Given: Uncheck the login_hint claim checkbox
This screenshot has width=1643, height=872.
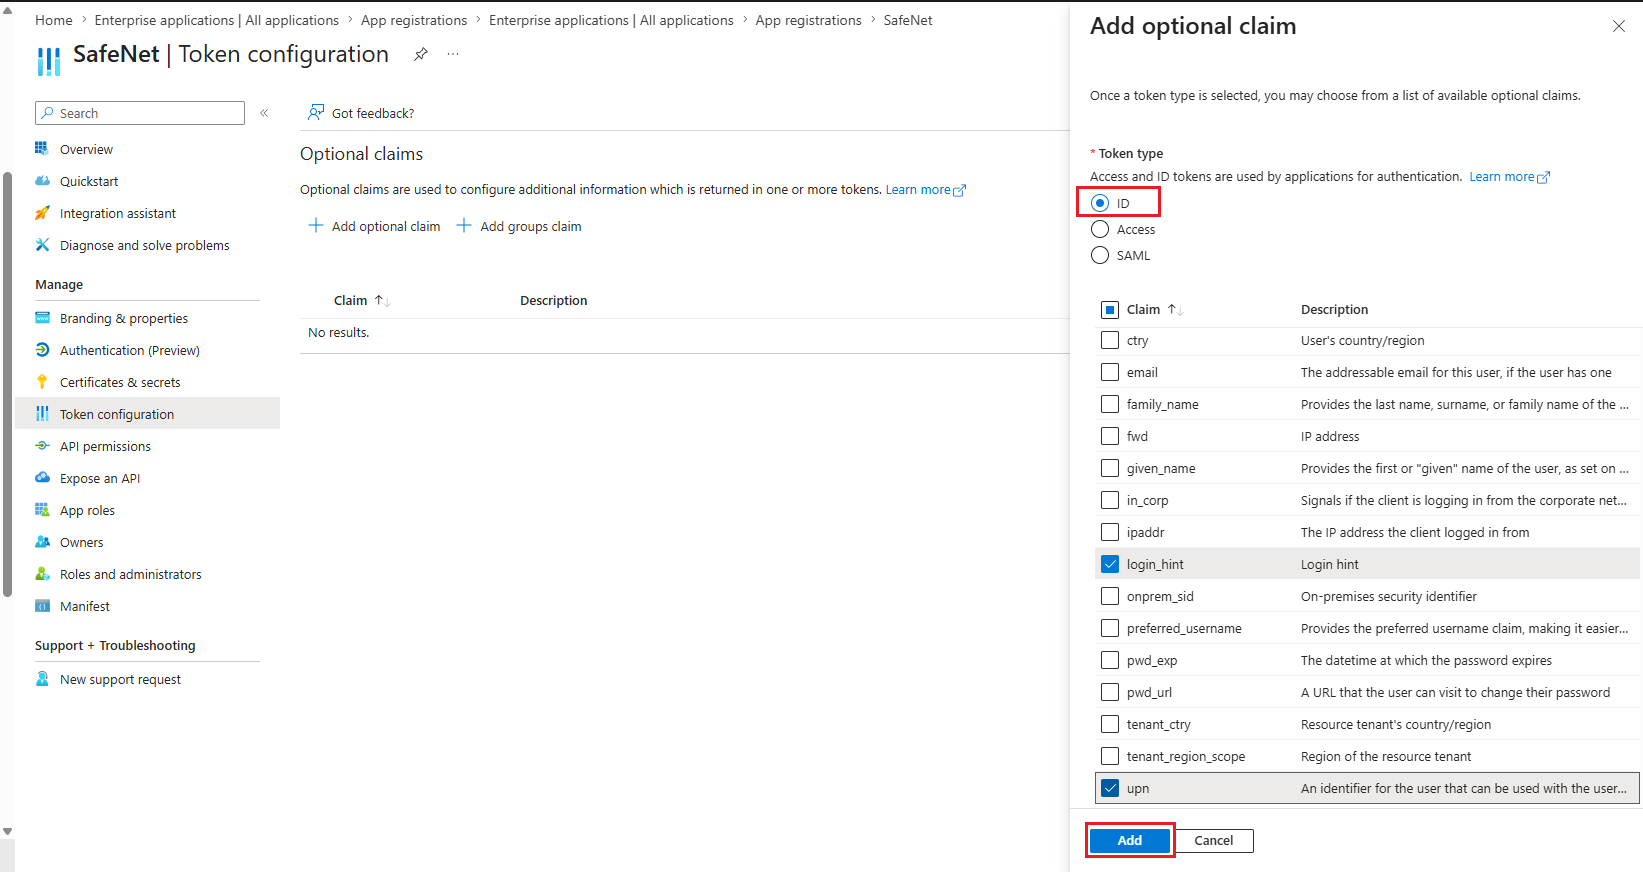Looking at the screenshot, I should tap(1110, 564).
